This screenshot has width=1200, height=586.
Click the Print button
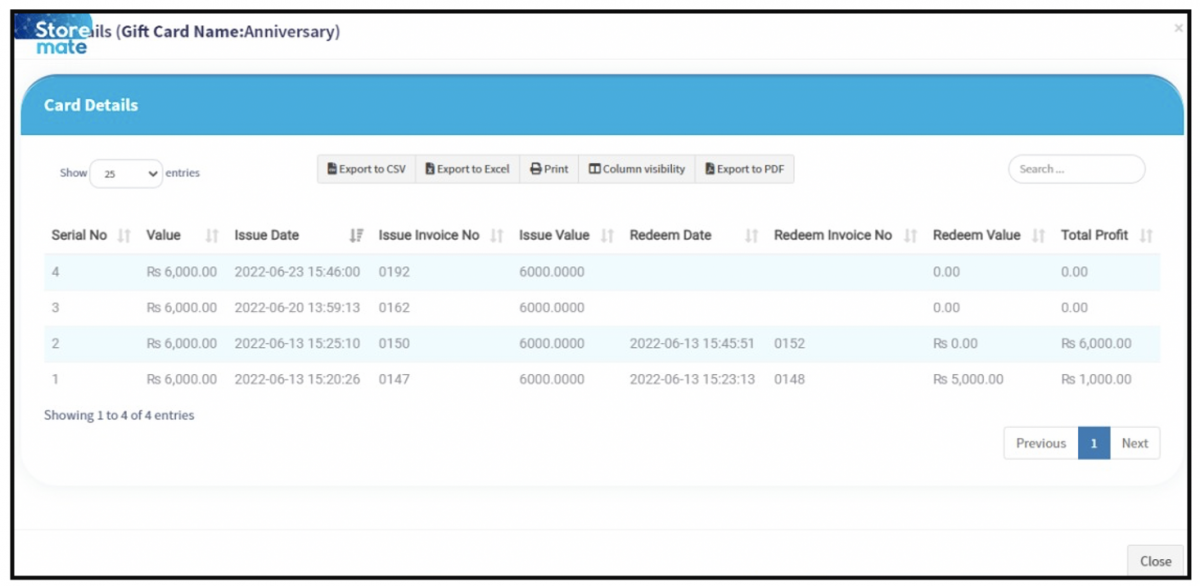(x=549, y=169)
